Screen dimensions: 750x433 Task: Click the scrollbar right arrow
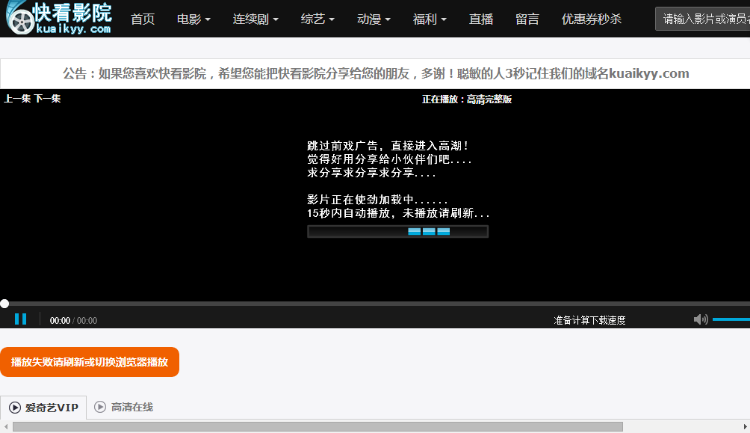tap(745, 426)
